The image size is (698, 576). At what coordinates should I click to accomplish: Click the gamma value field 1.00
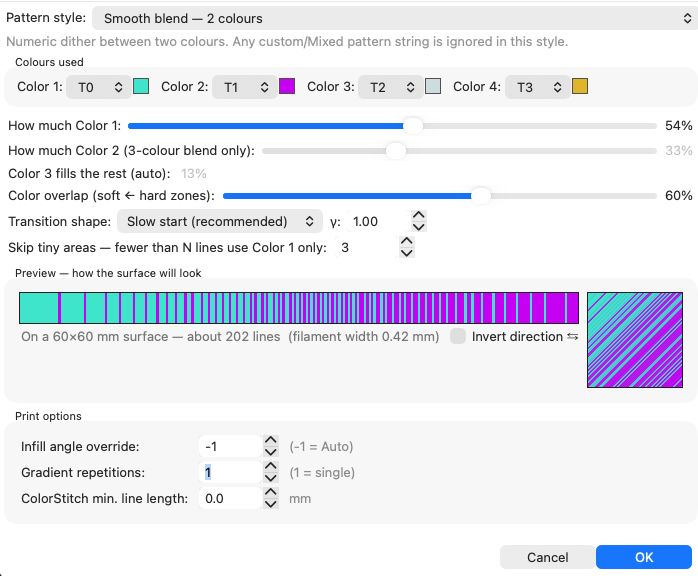378,221
